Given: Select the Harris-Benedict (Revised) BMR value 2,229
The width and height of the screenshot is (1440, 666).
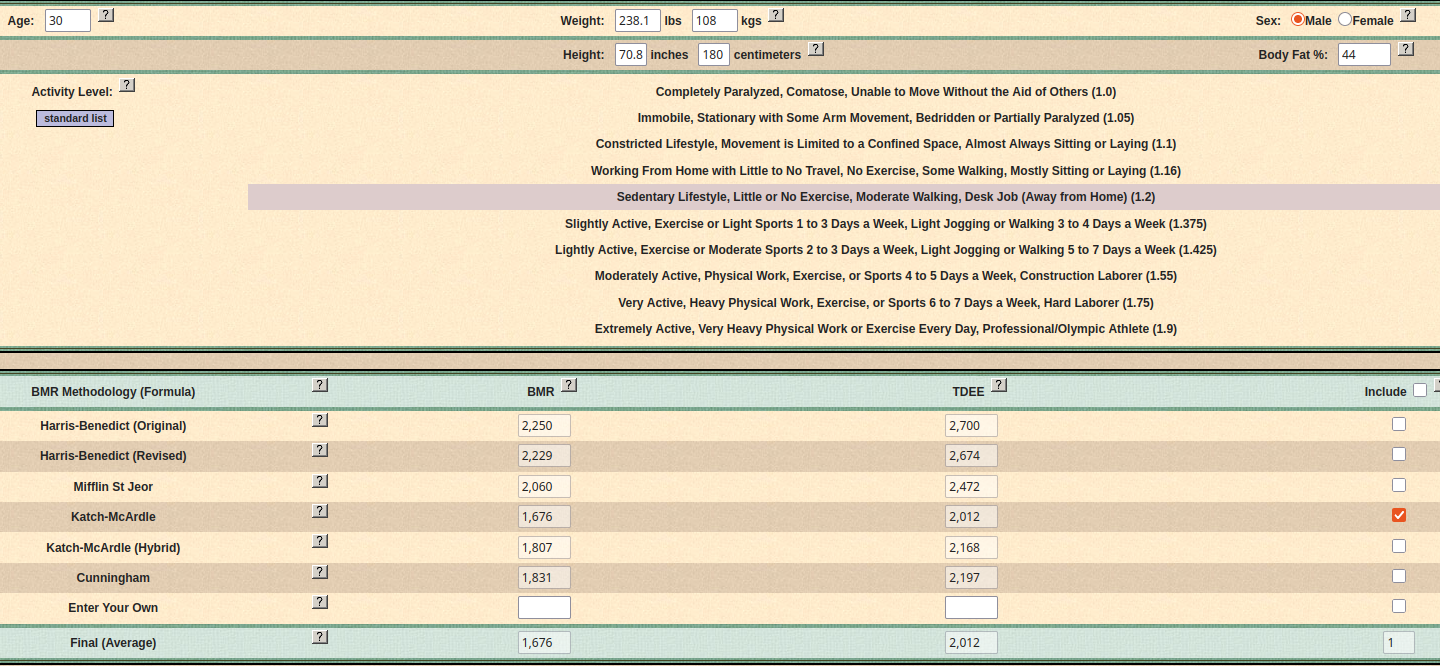Looking at the screenshot, I should tap(544, 456).
